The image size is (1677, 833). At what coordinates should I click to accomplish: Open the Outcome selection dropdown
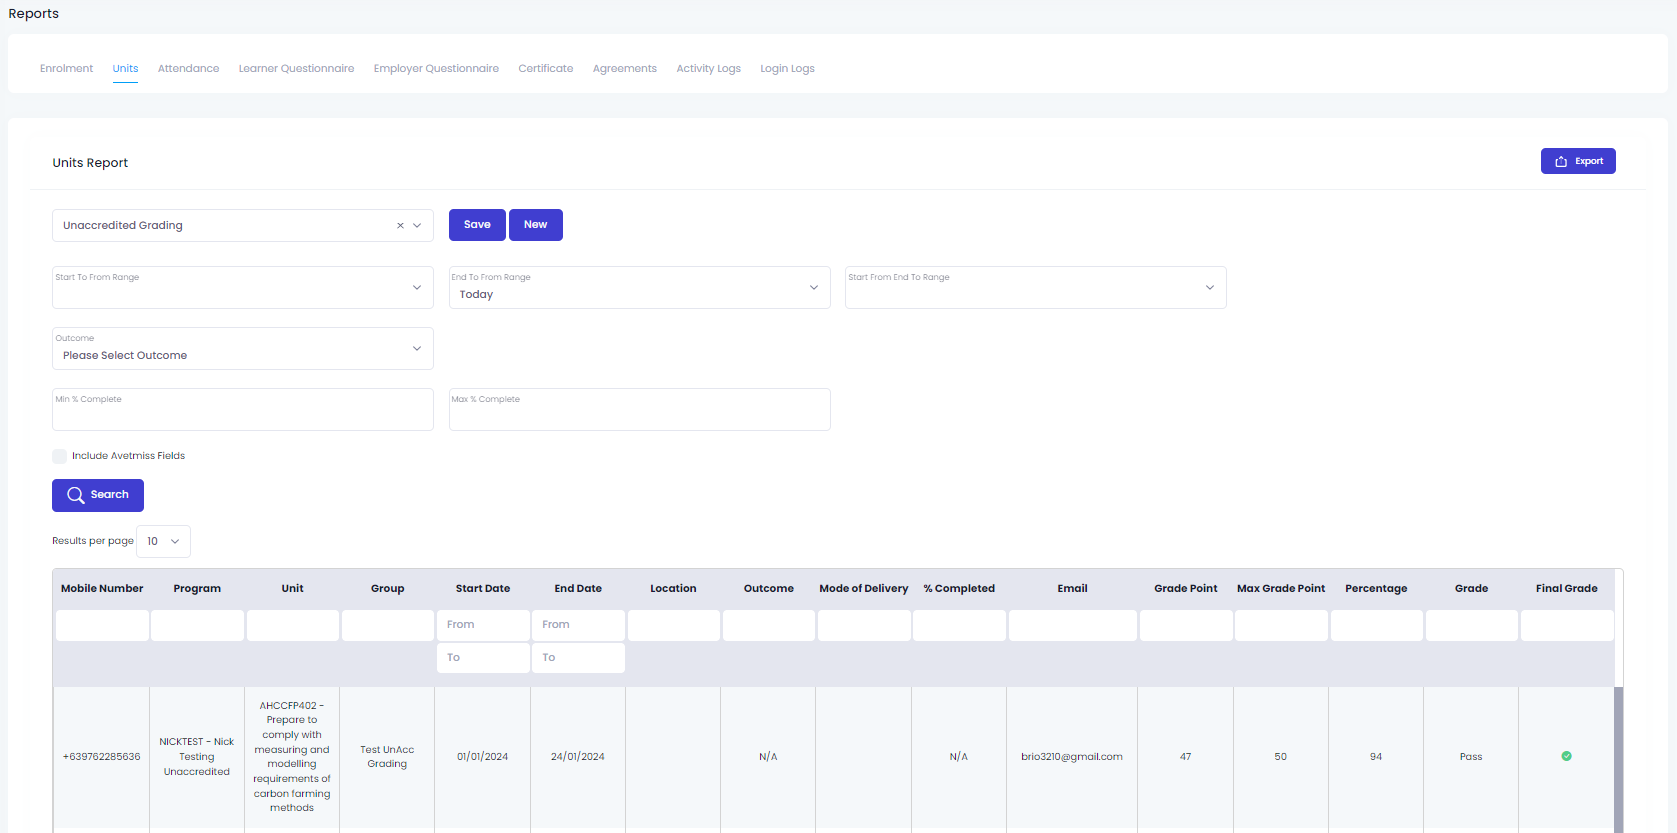pyautogui.click(x=243, y=348)
